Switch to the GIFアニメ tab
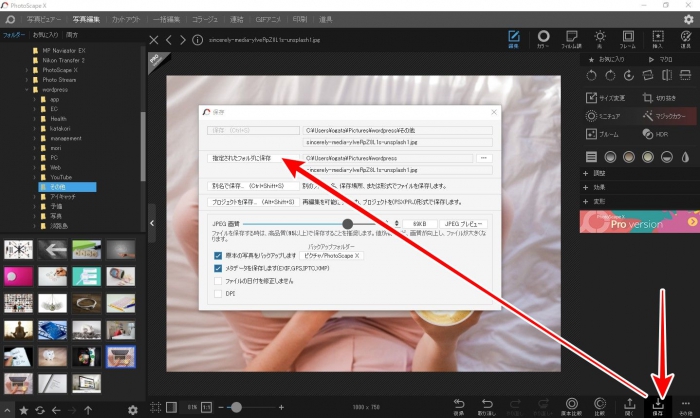700x418 pixels. pyautogui.click(x=268, y=20)
